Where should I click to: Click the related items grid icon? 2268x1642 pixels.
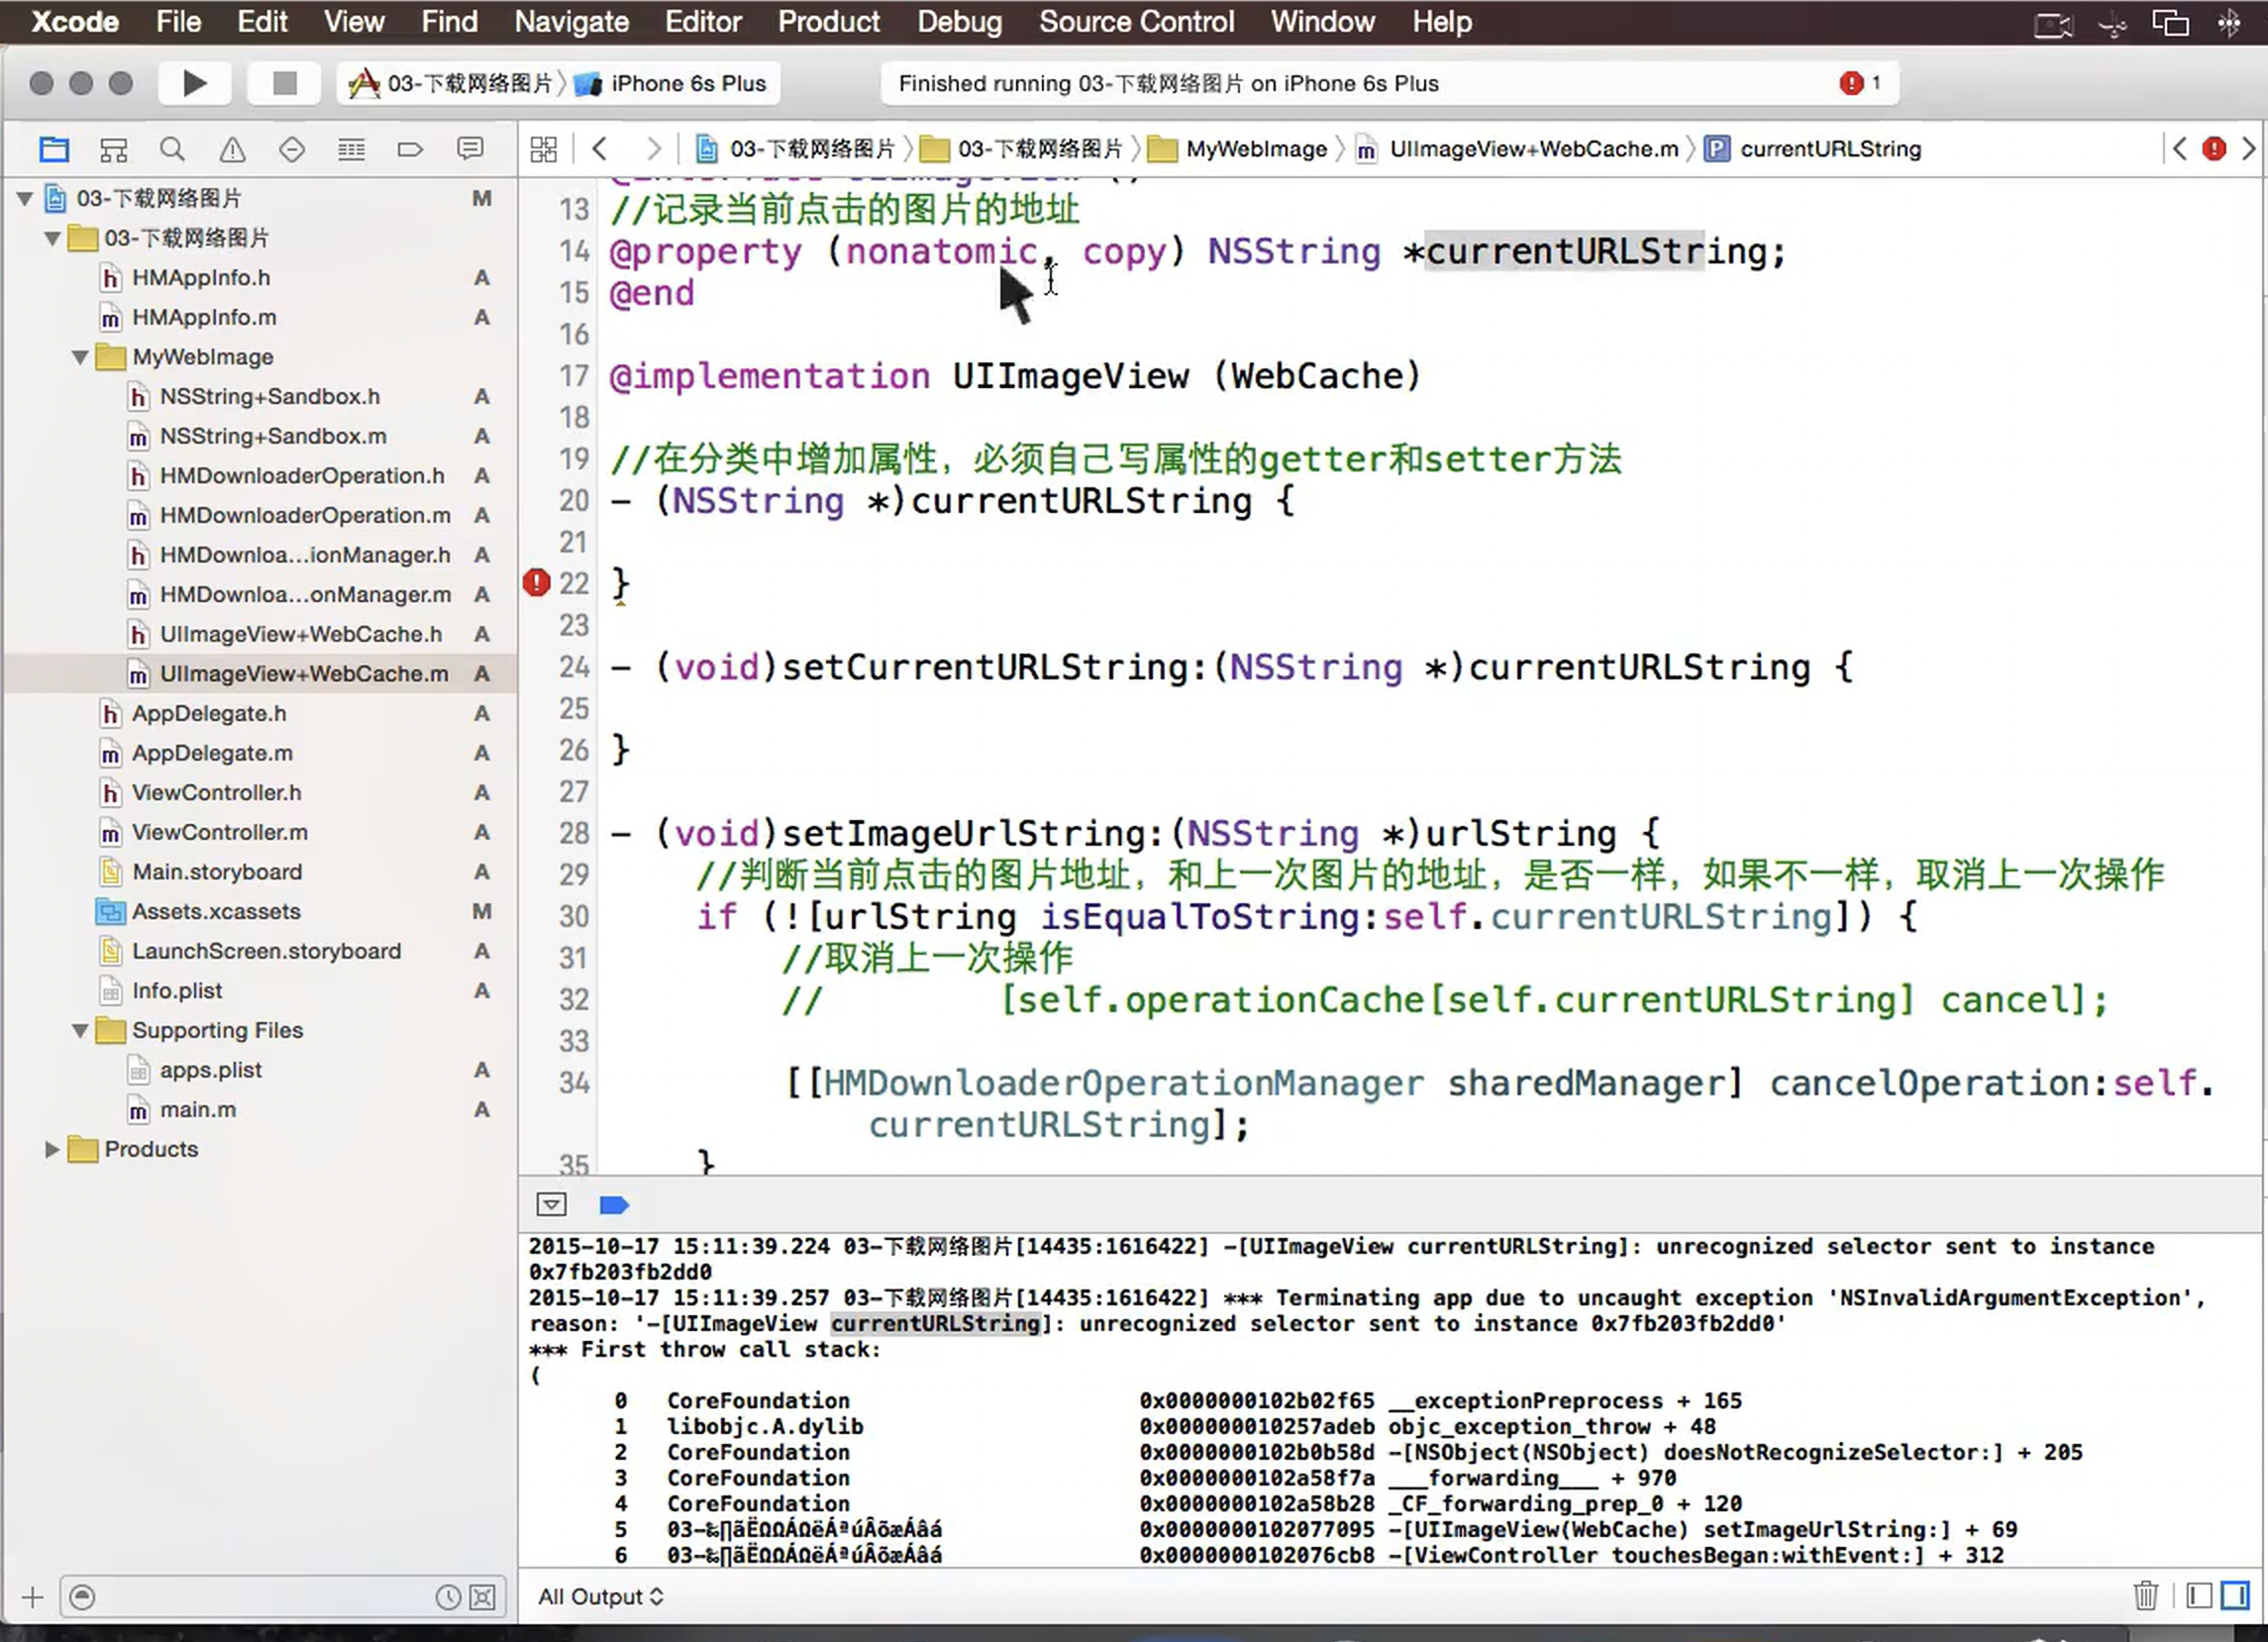(544, 150)
